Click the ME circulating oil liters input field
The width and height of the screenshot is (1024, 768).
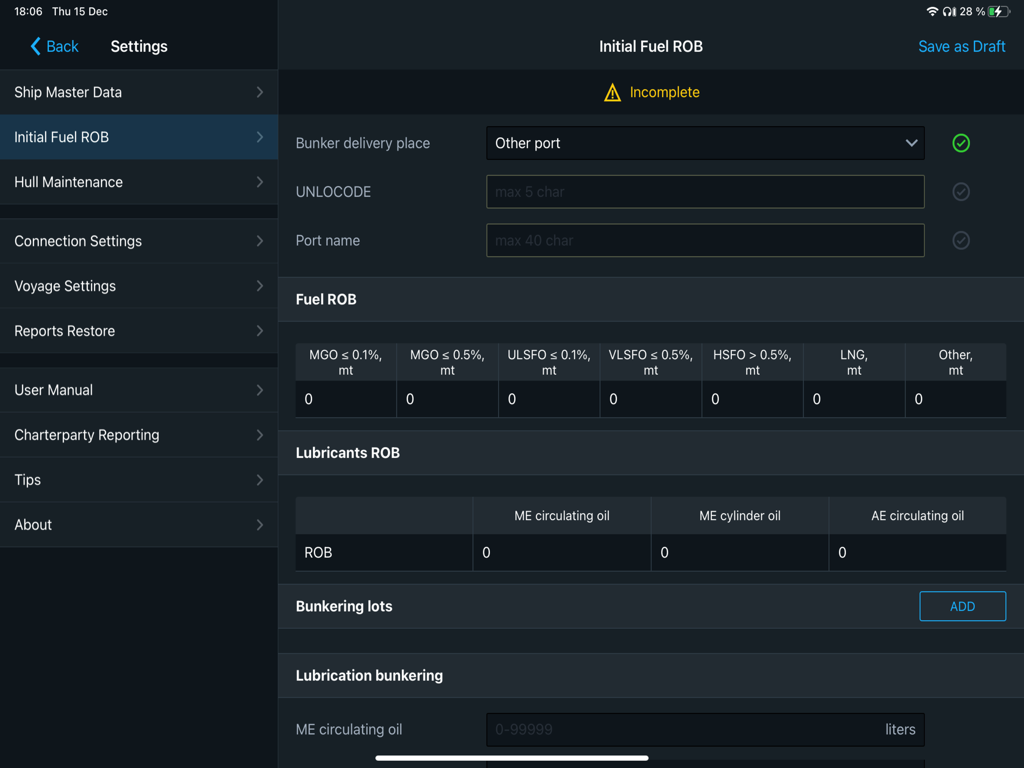[x=705, y=729]
